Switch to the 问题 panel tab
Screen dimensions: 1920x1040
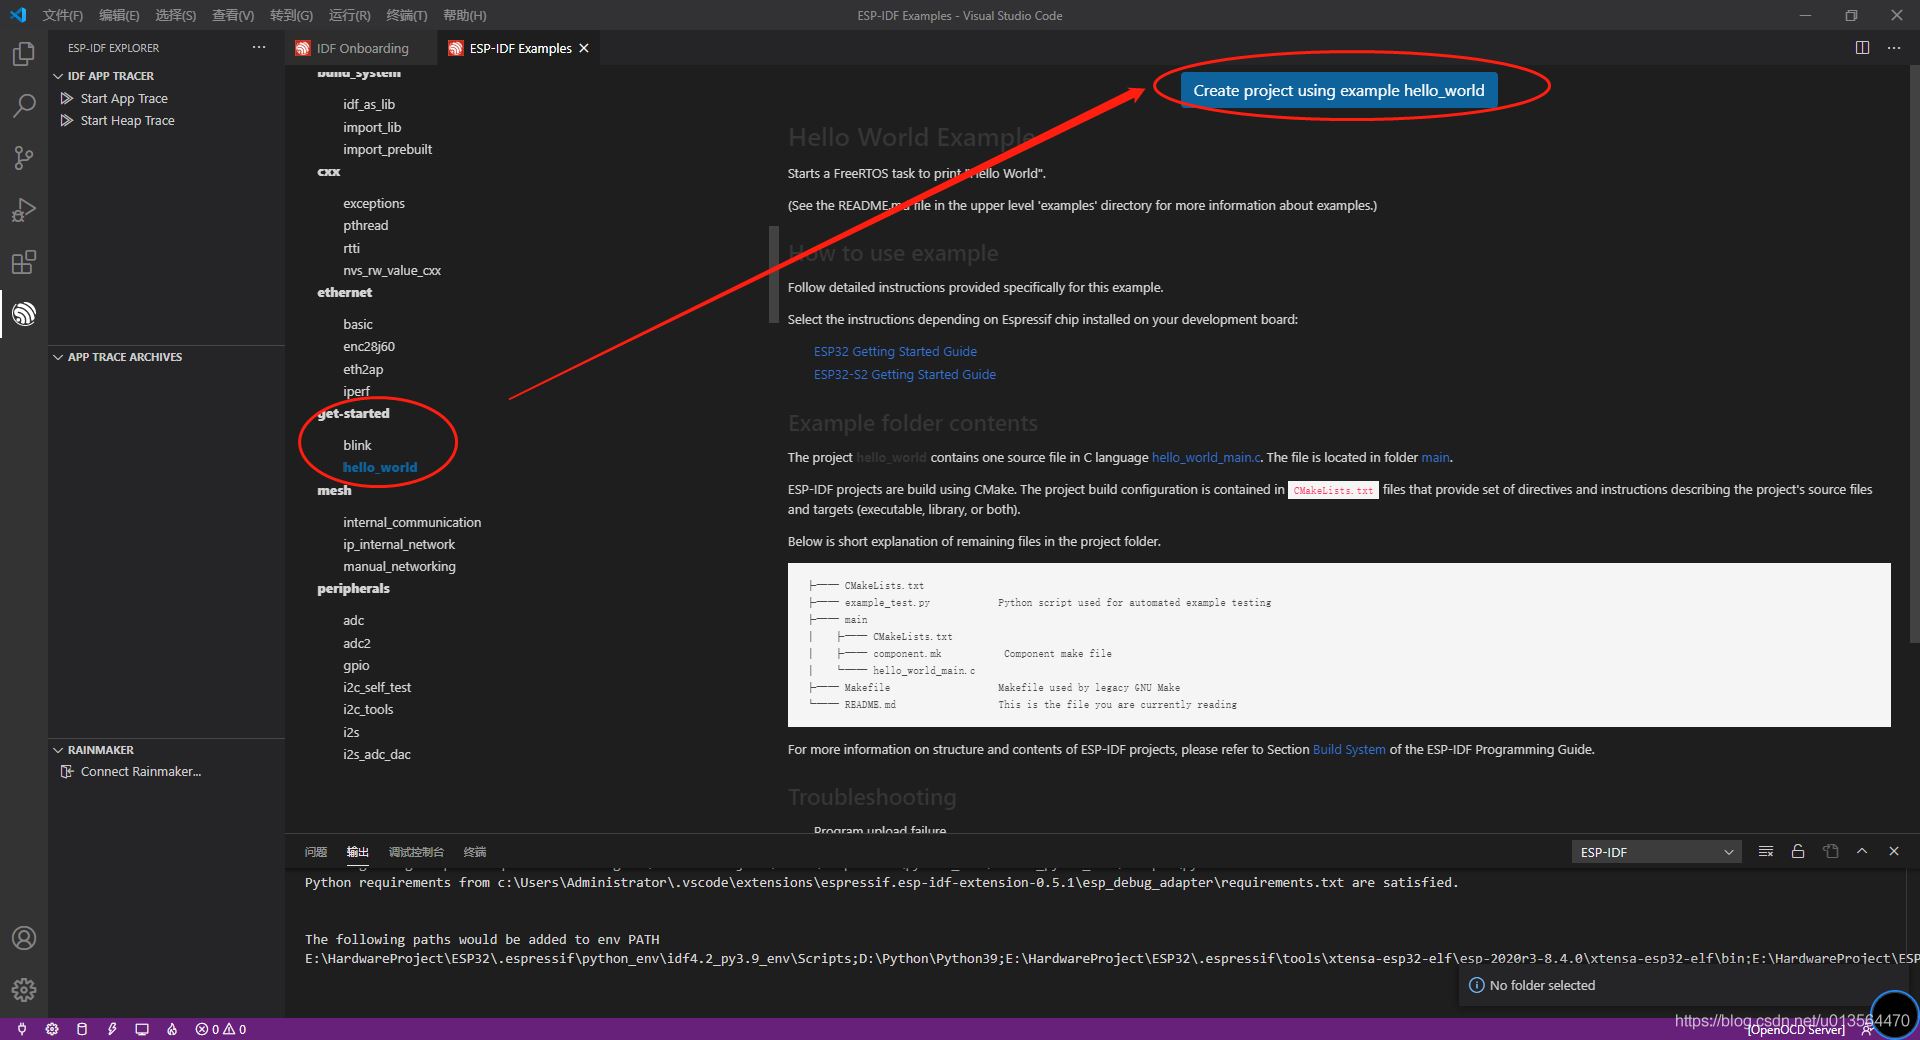pos(316,852)
